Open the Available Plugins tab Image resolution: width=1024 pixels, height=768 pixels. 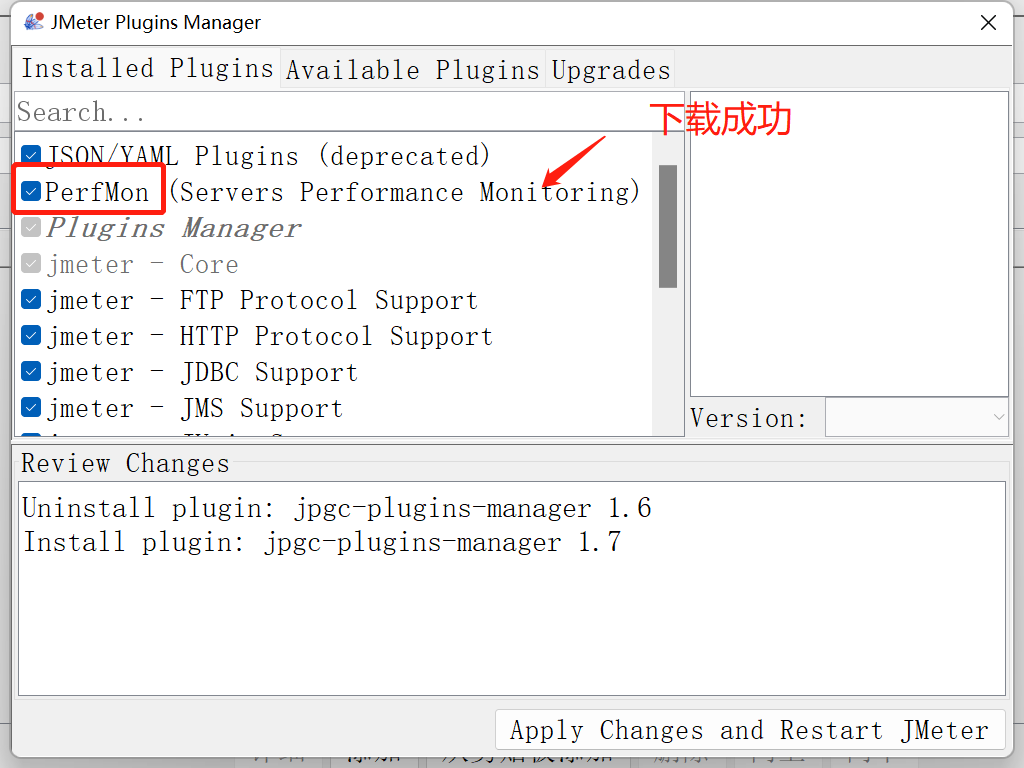point(412,70)
